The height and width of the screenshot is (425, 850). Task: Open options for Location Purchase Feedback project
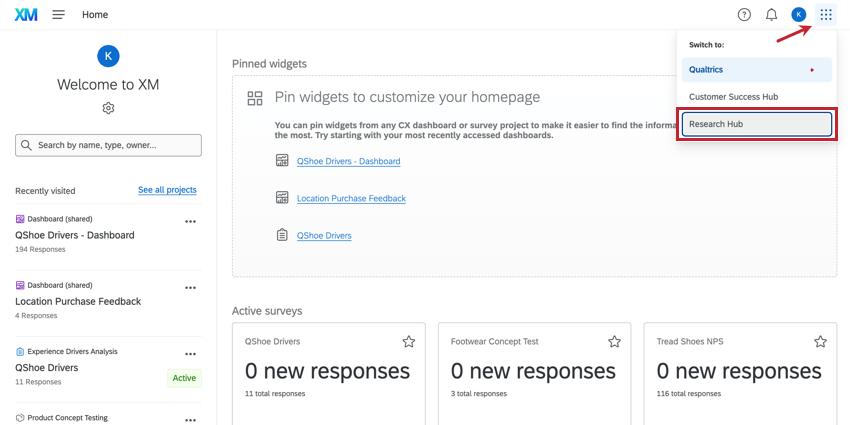coord(190,288)
